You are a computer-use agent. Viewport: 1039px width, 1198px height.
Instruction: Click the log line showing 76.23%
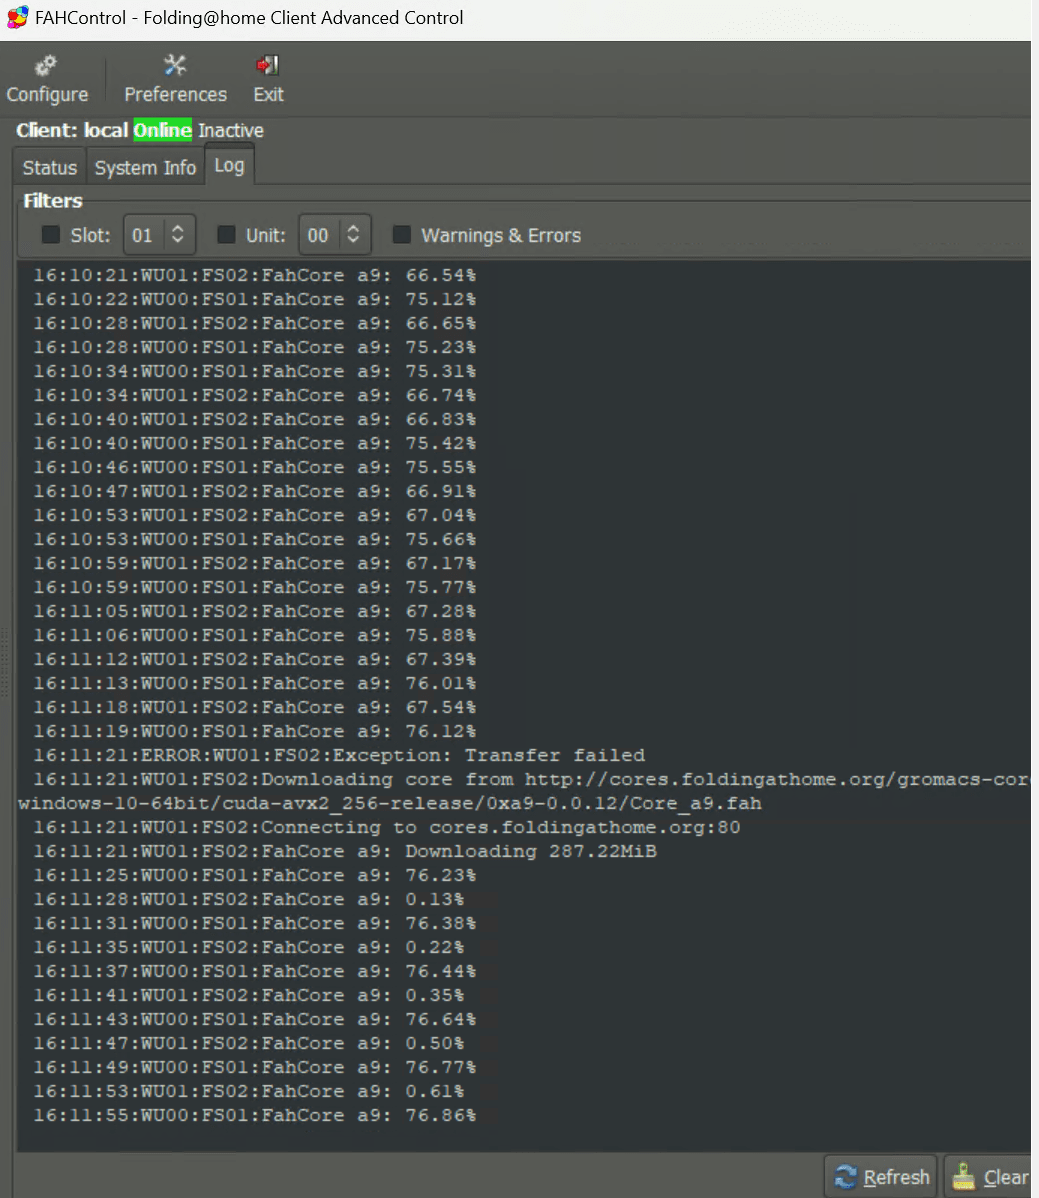[254, 876]
